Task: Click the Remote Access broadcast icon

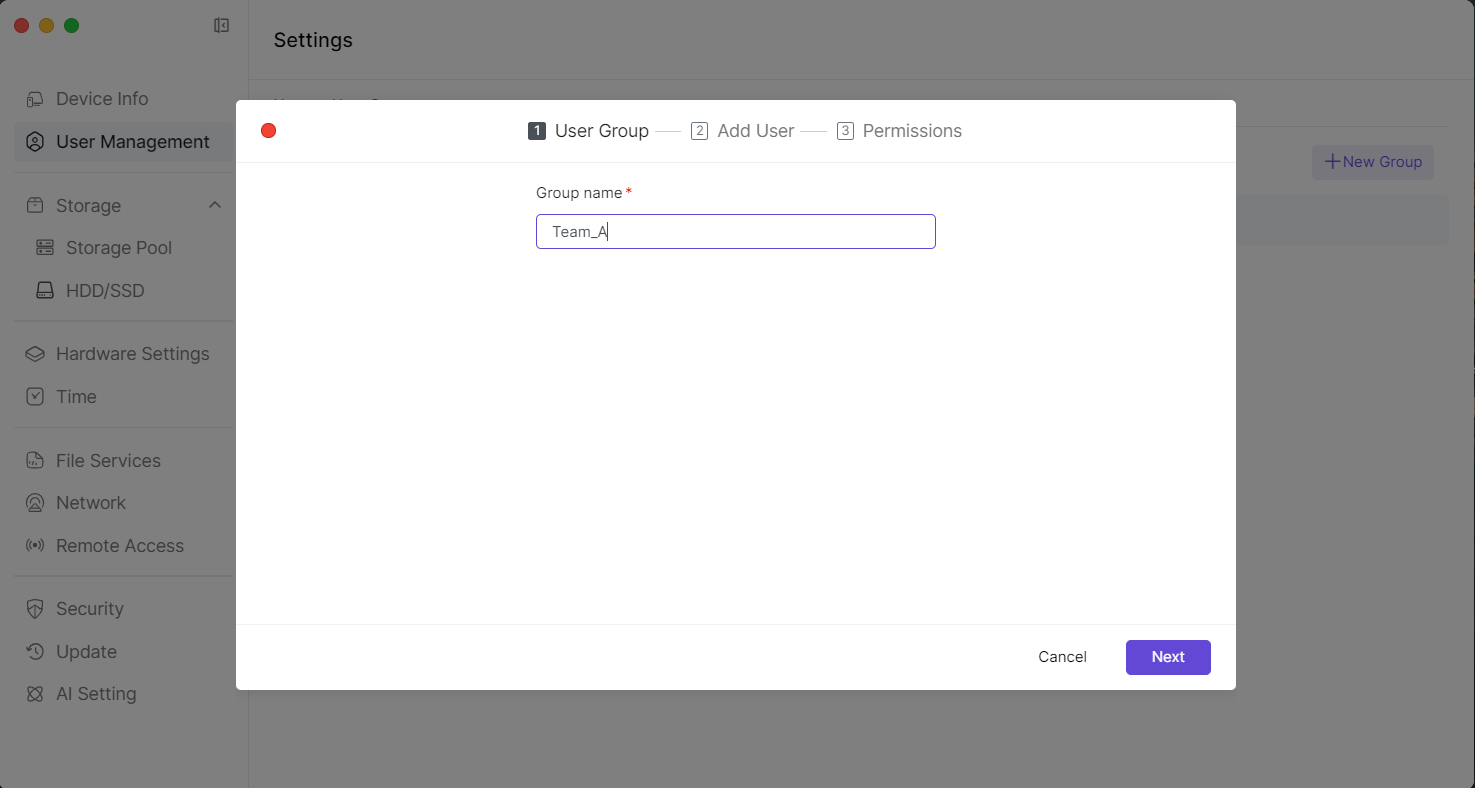Action: click(35, 546)
